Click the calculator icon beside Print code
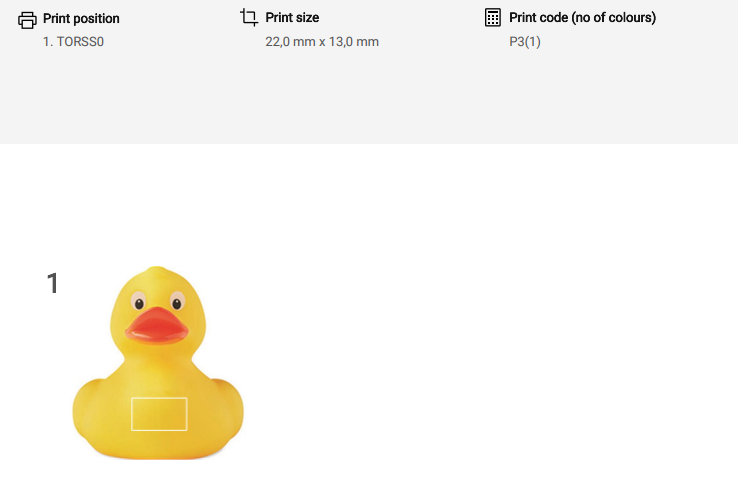The height and width of the screenshot is (492, 738). 492,17
